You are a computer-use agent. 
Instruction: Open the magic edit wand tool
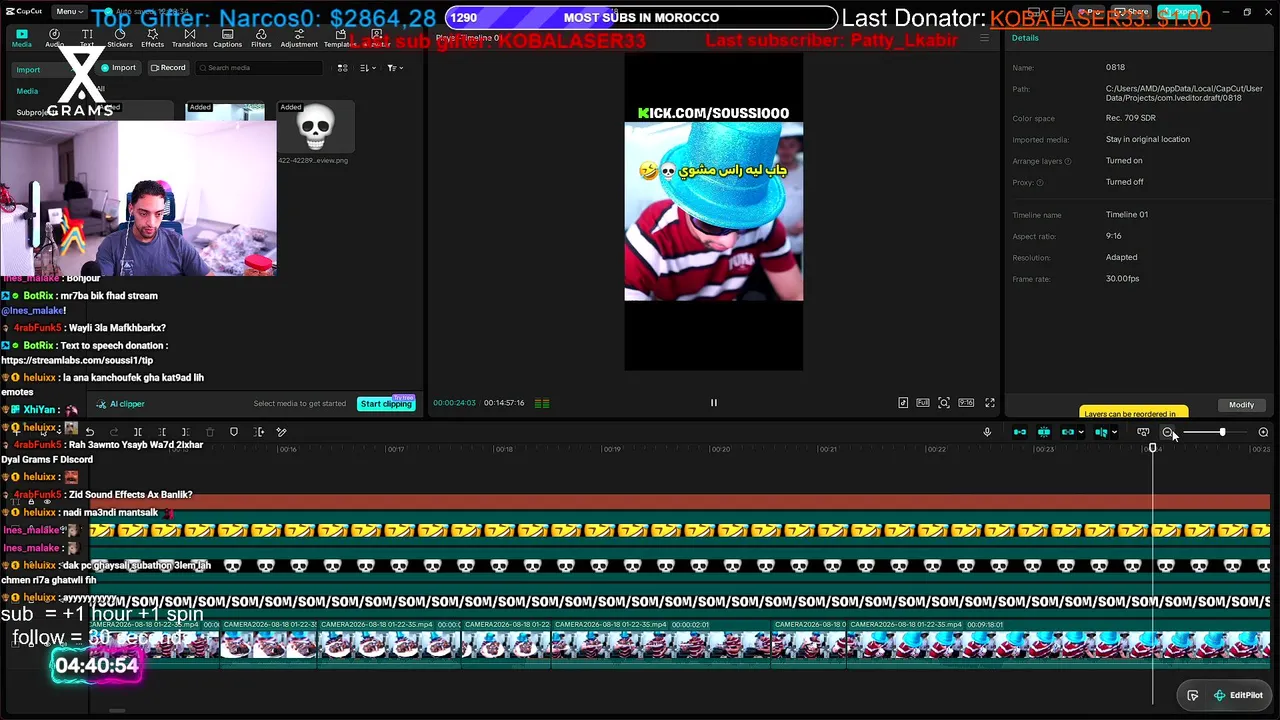click(x=281, y=432)
